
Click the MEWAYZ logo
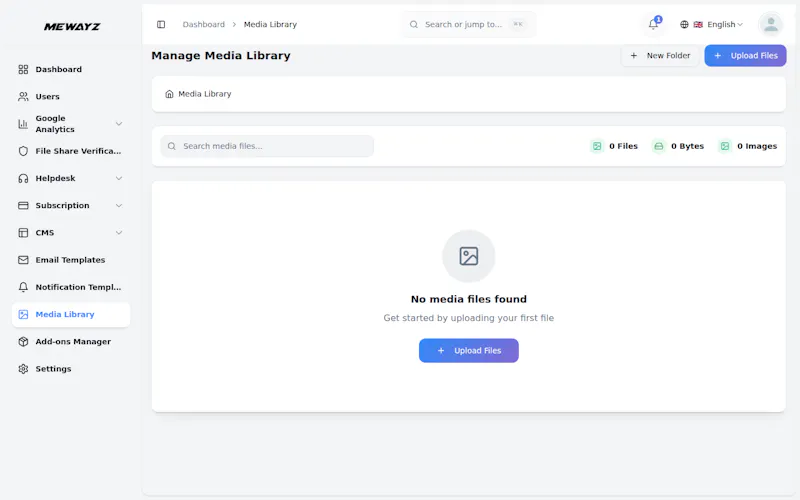pos(72,27)
